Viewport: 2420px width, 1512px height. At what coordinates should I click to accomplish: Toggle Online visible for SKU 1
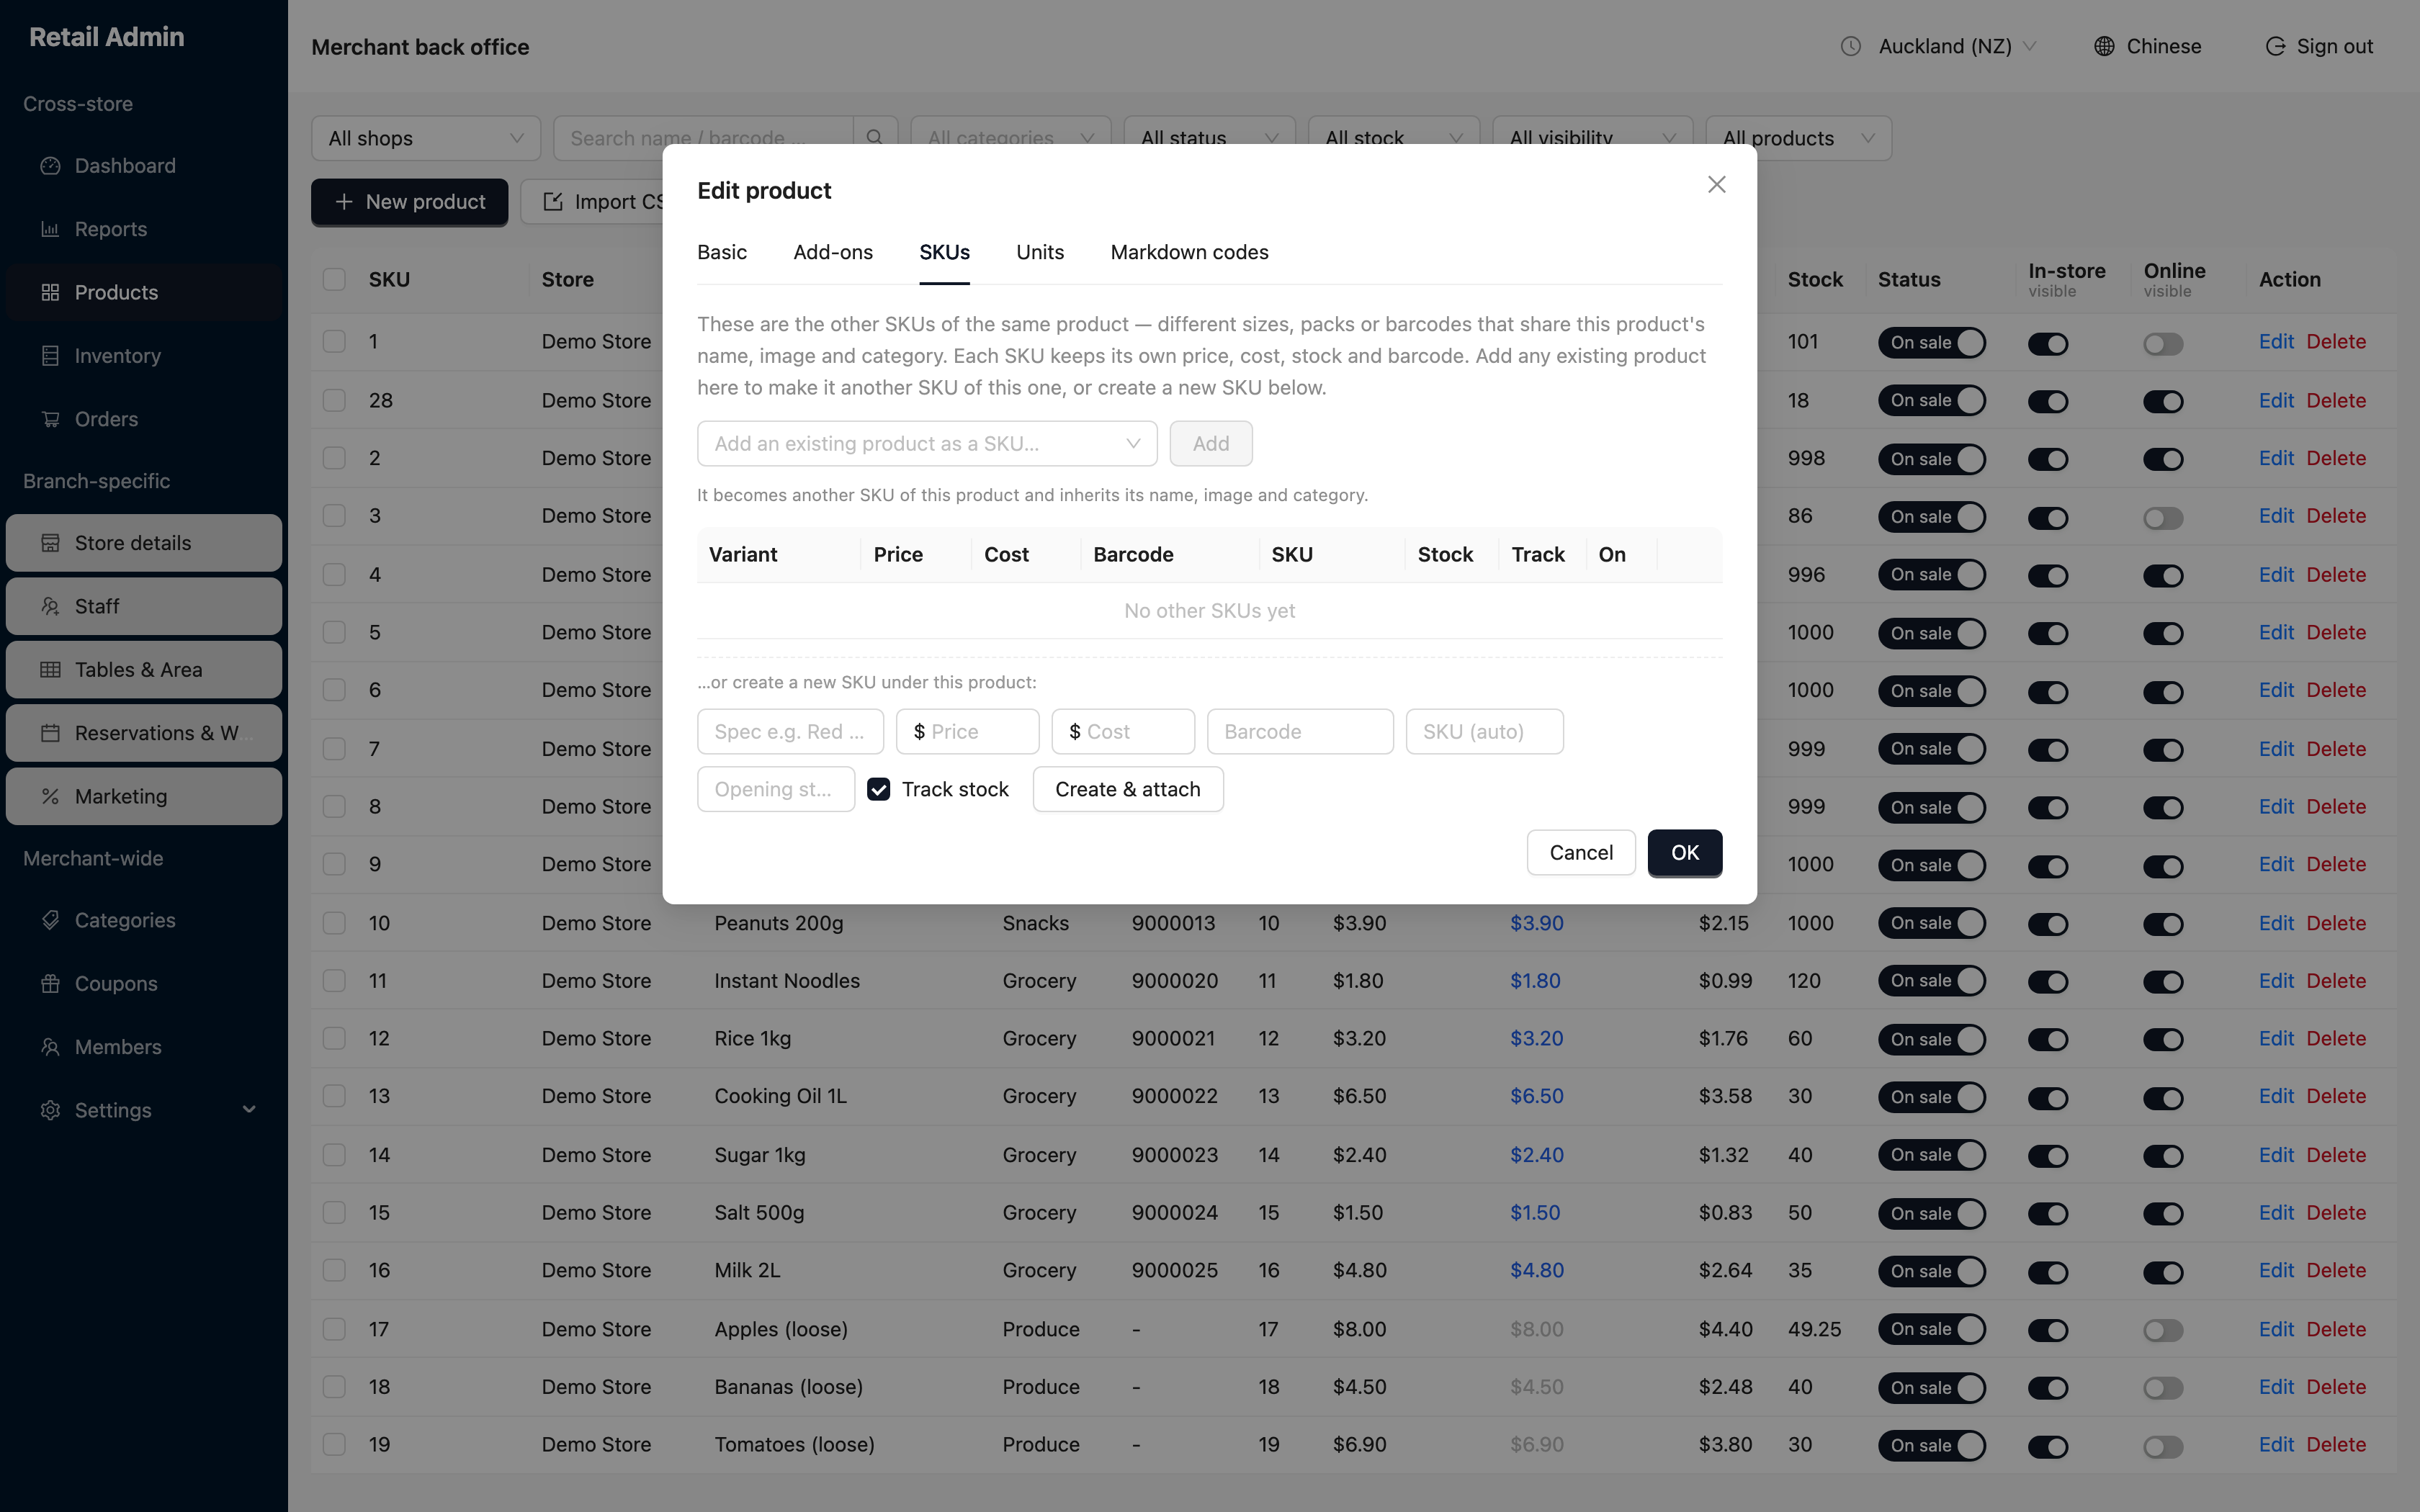[2163, 344]
